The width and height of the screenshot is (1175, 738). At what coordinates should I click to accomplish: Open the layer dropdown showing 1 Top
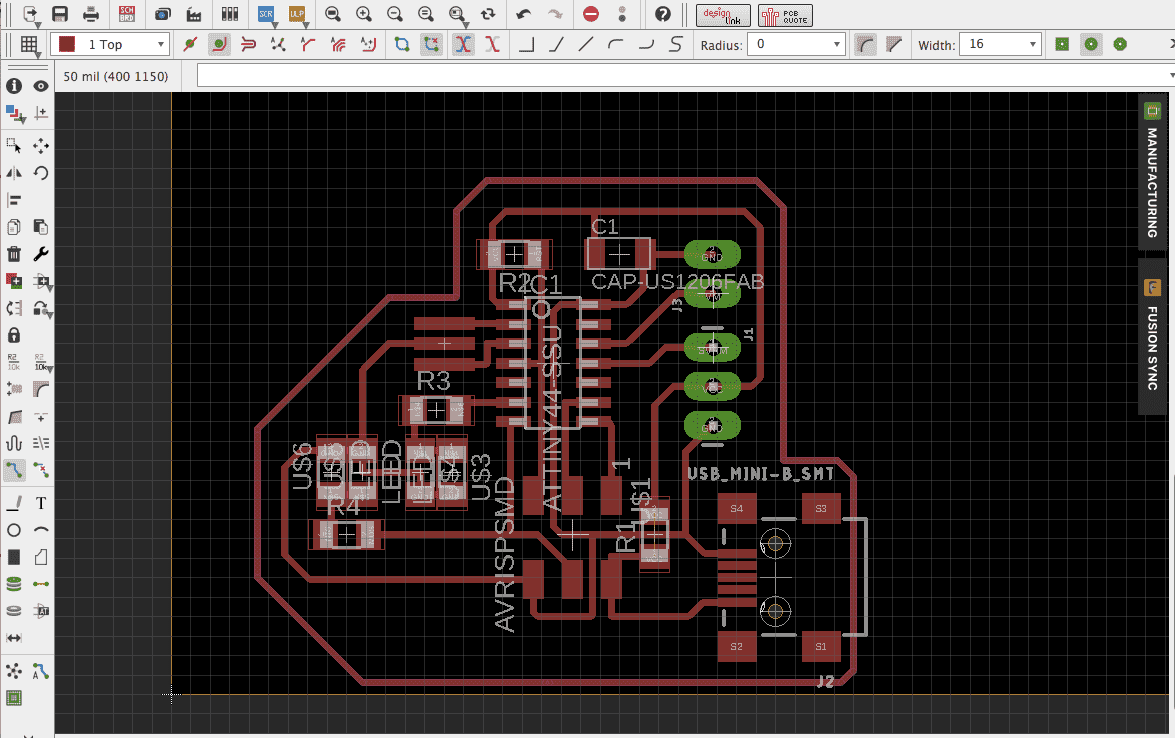tap(112, 44)
